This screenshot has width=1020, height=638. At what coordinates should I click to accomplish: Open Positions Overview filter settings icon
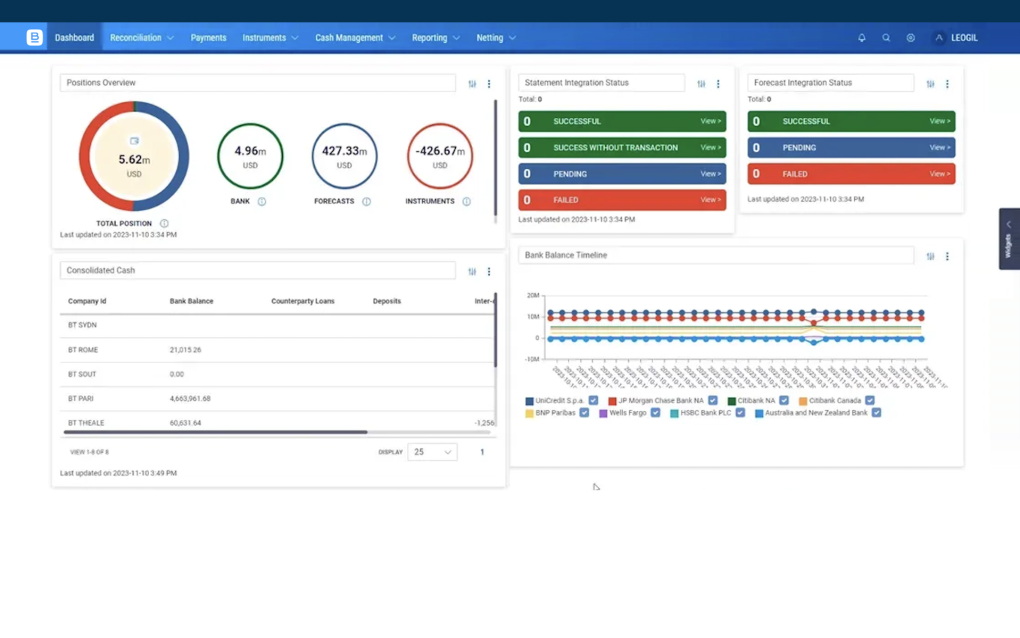472,84
